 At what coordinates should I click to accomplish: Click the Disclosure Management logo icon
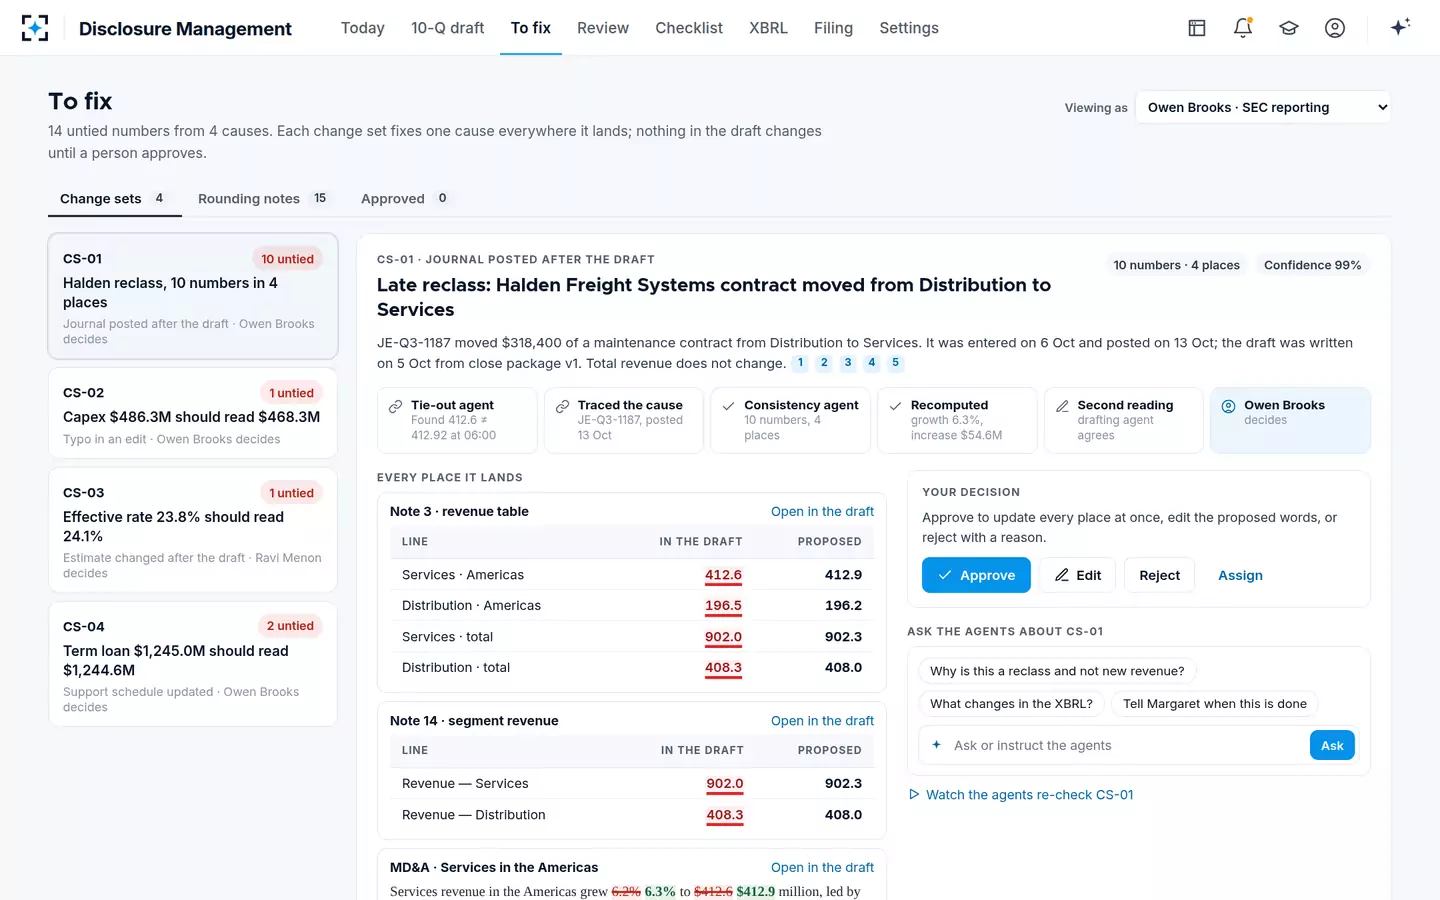click(x=35, y=28)
